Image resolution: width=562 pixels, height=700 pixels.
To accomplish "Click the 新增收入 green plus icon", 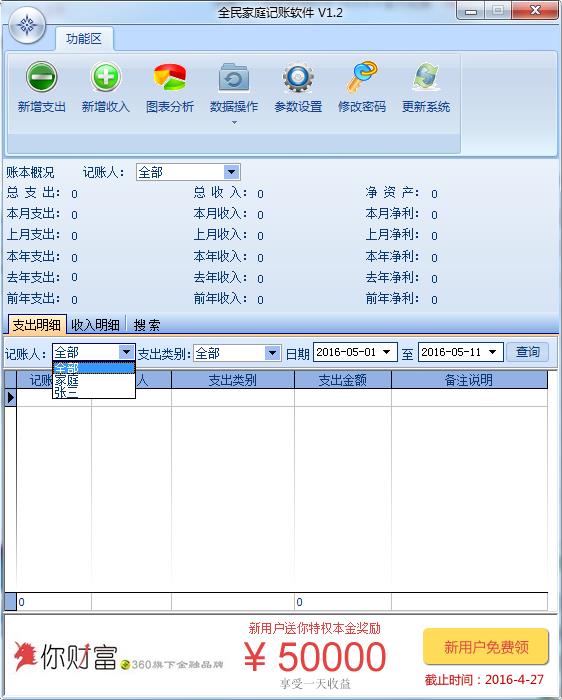I will [x=106, y=77].
